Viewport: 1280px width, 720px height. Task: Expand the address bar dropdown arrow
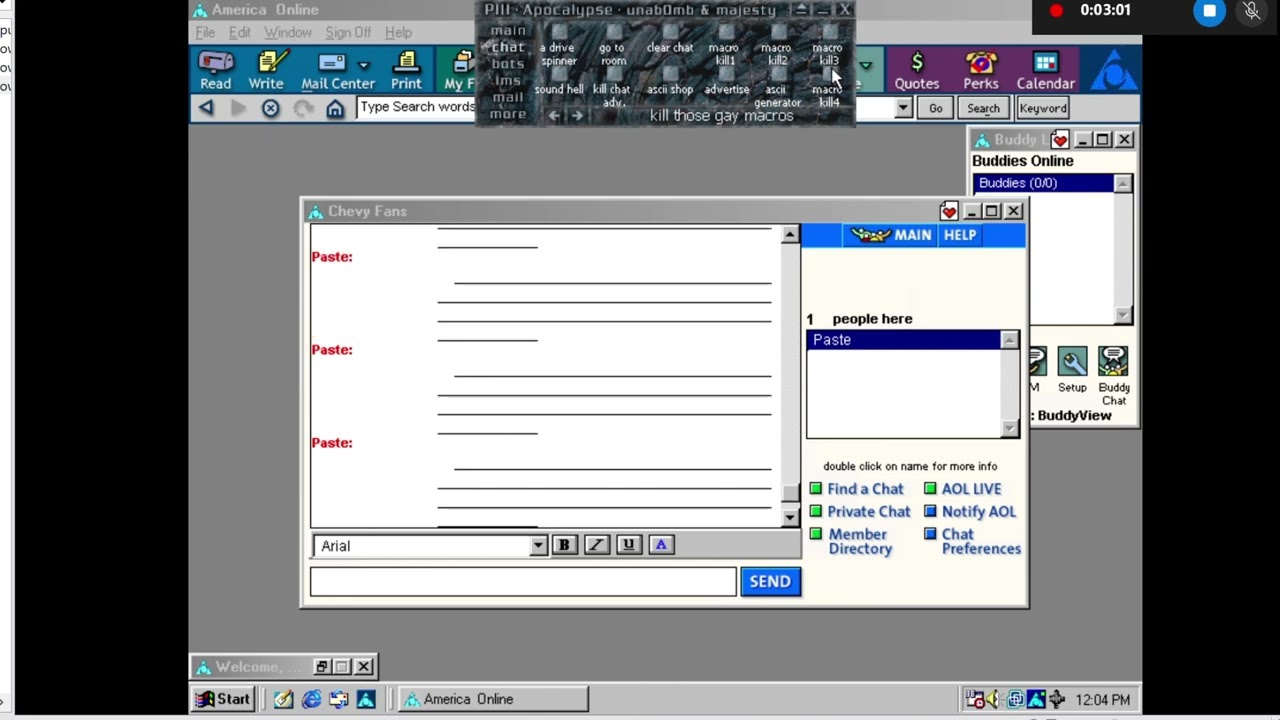[904, 108]
